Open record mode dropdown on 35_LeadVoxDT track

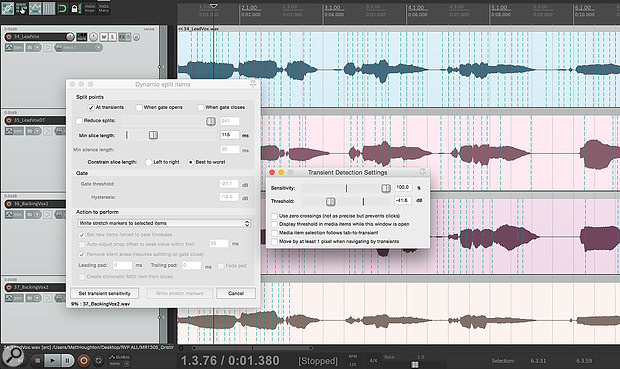click(34, 131)
